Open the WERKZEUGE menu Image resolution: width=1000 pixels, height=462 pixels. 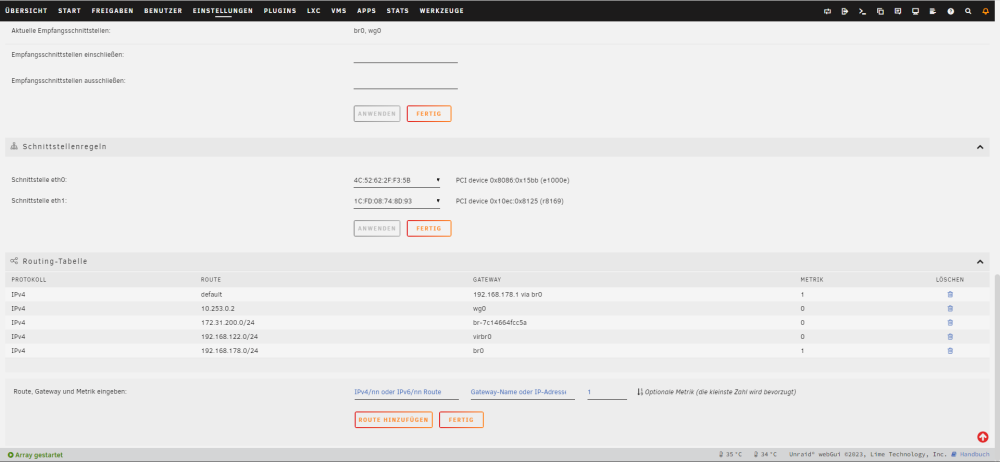441,11
